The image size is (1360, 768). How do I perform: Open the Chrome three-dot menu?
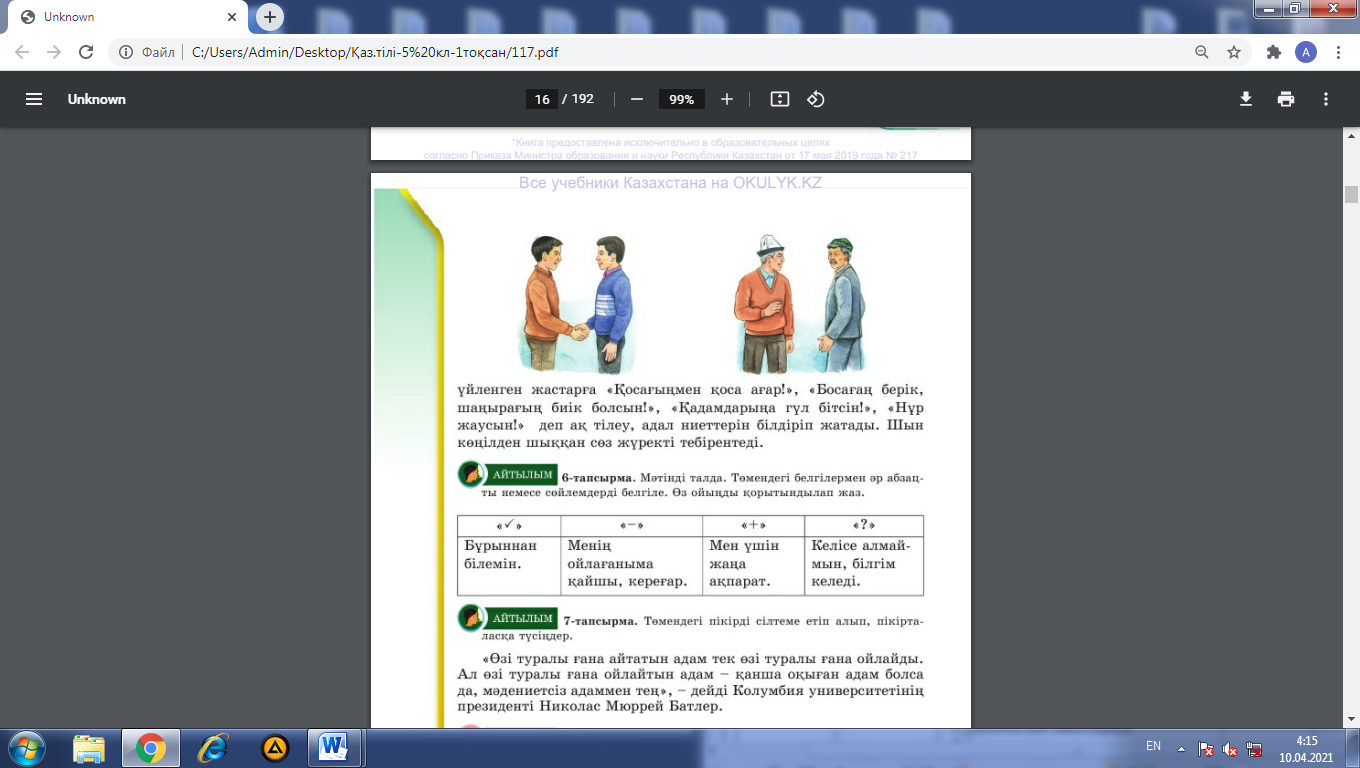point(1338,52)
